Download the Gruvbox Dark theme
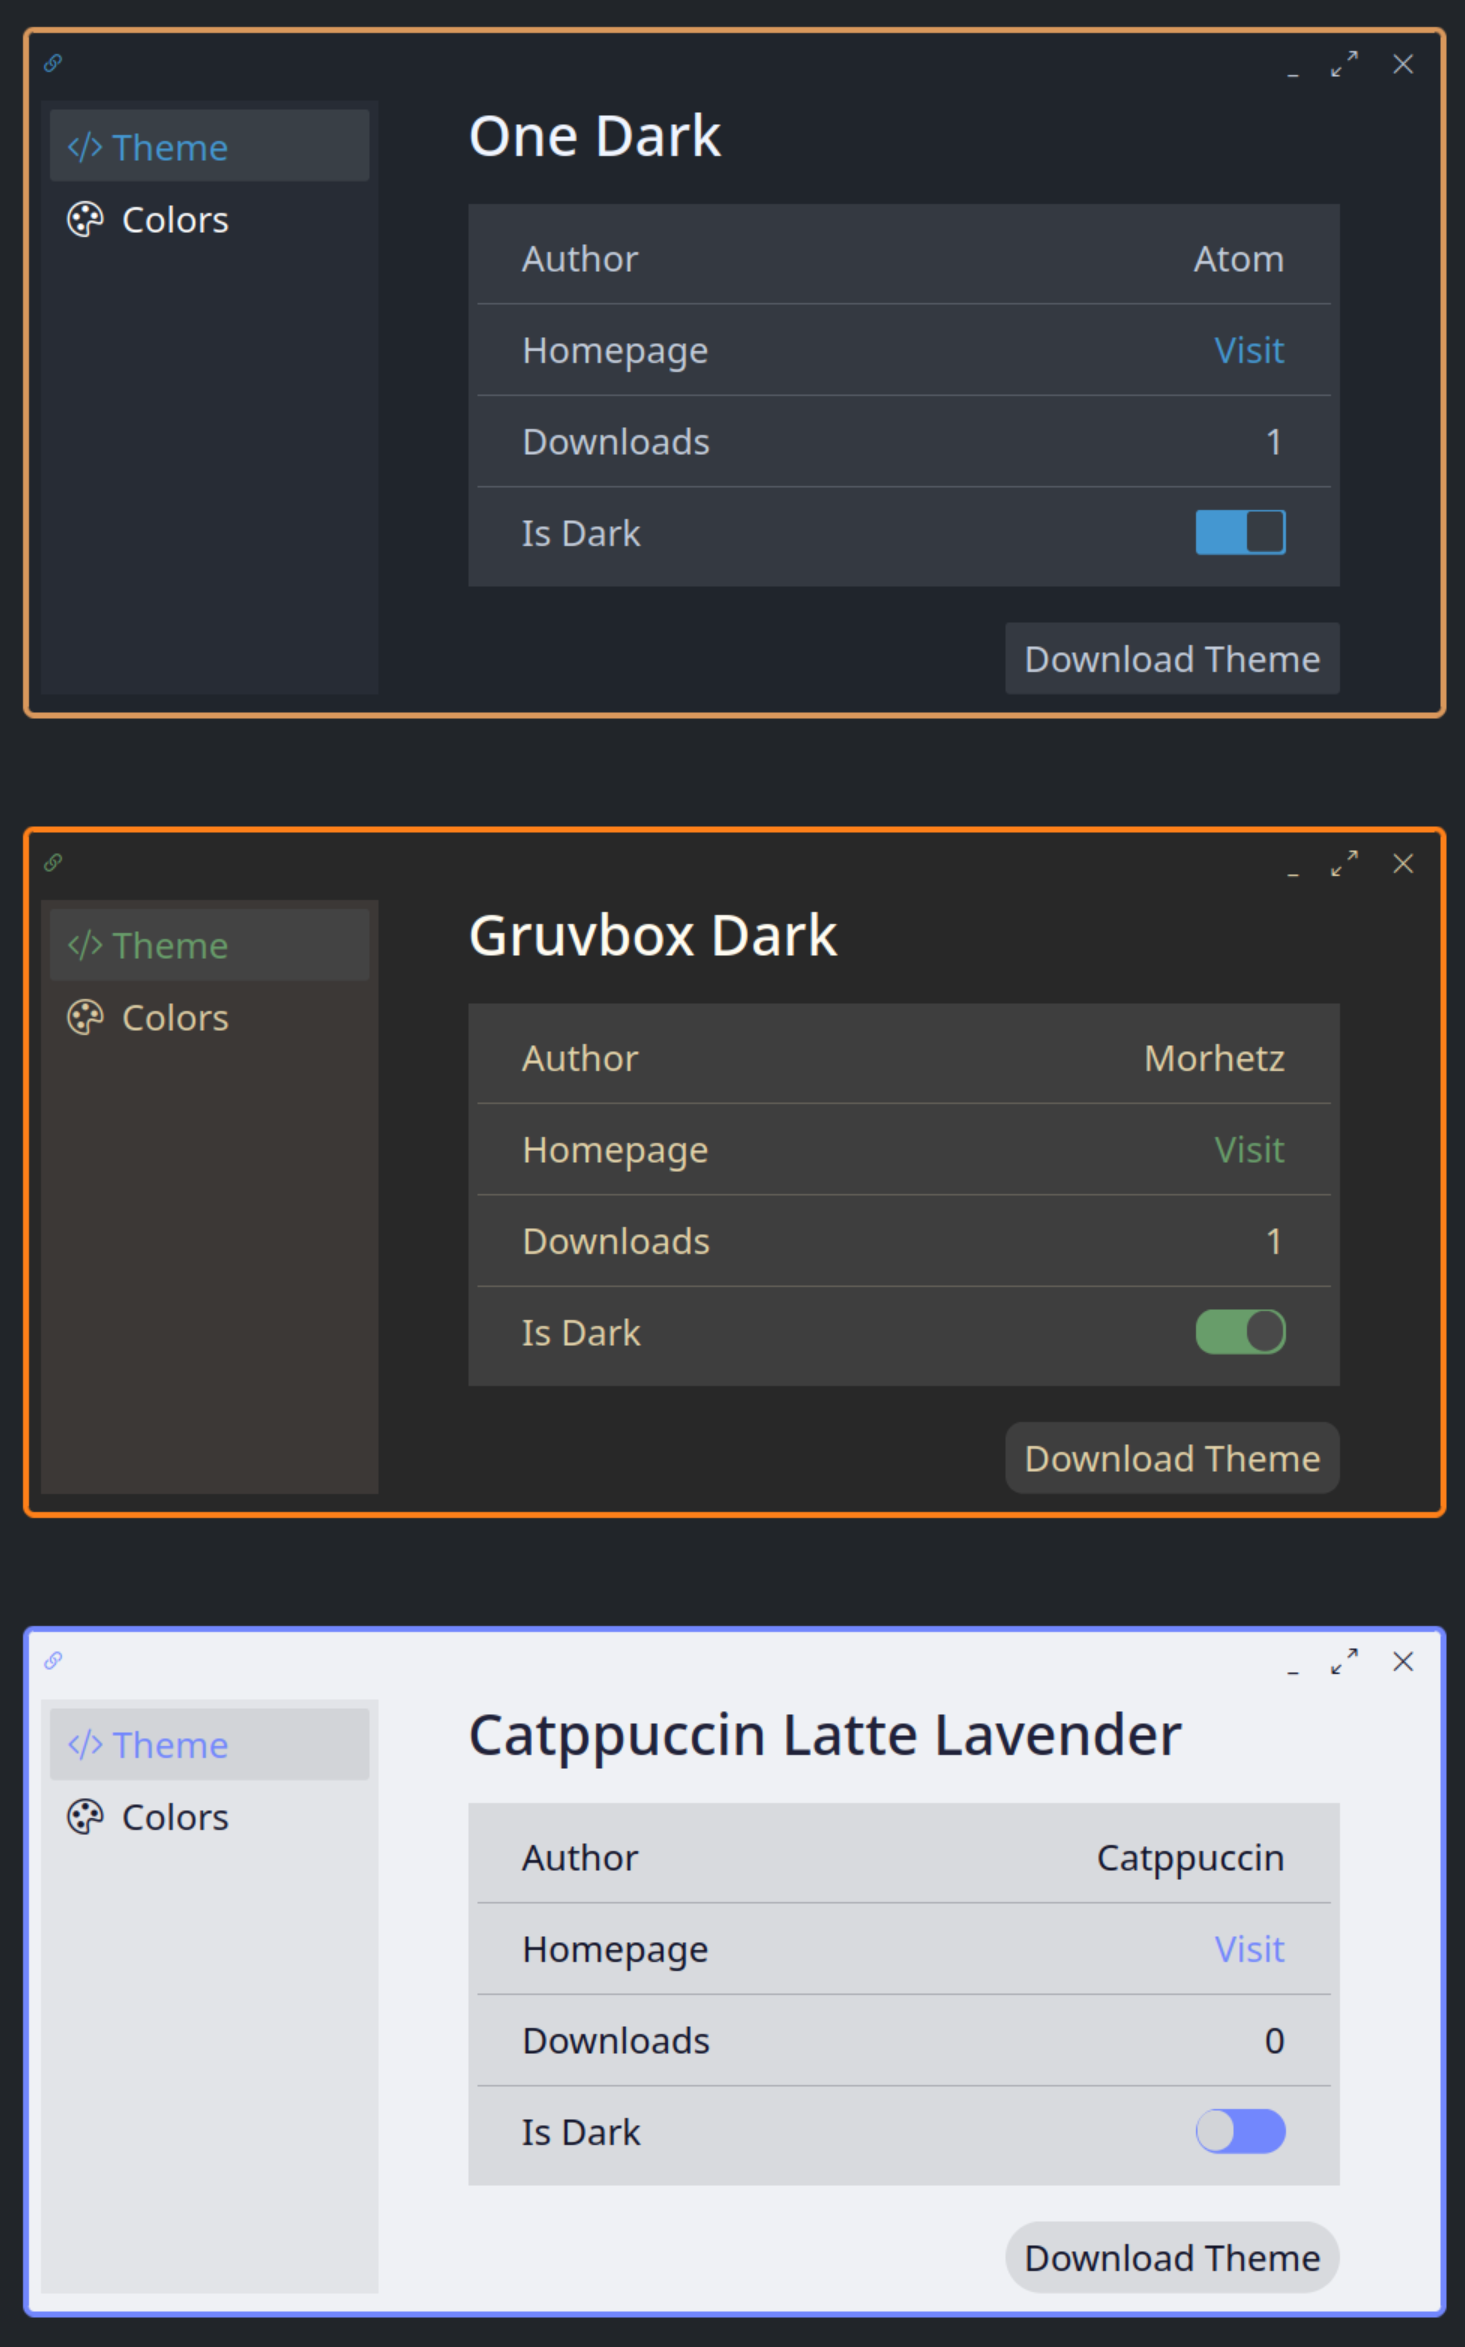The image size is (1465, 2347). pos(1172,1458)
